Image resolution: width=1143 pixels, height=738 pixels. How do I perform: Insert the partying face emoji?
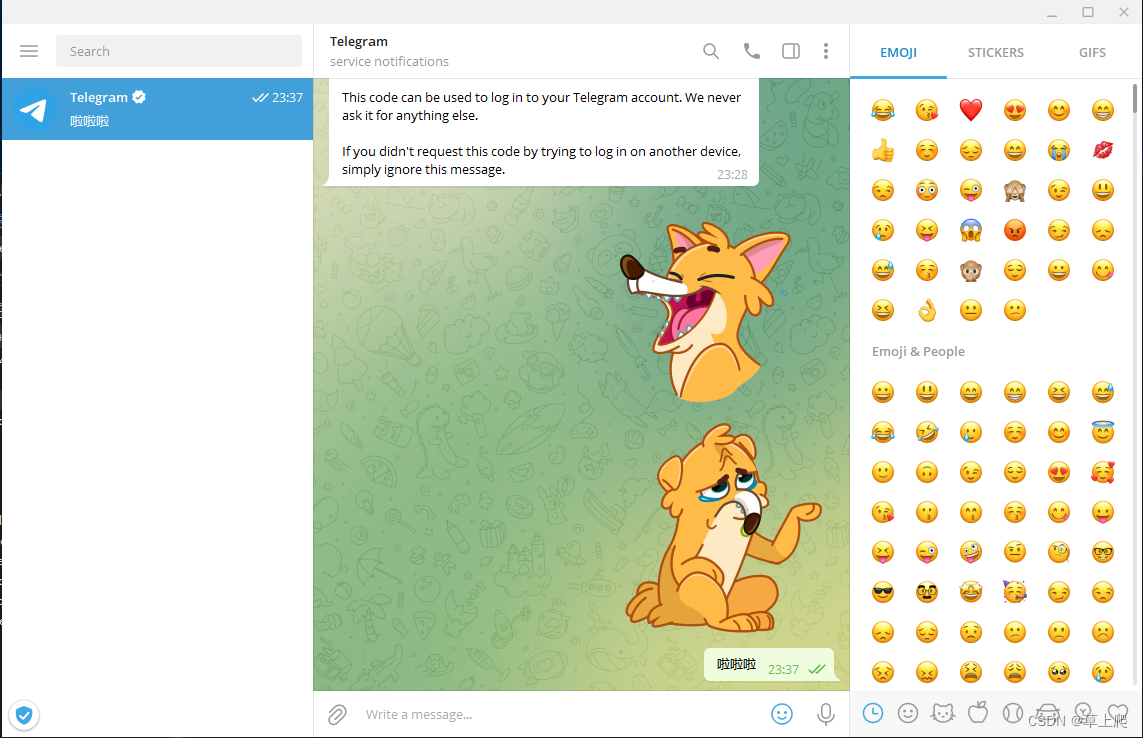[1015, 592]
